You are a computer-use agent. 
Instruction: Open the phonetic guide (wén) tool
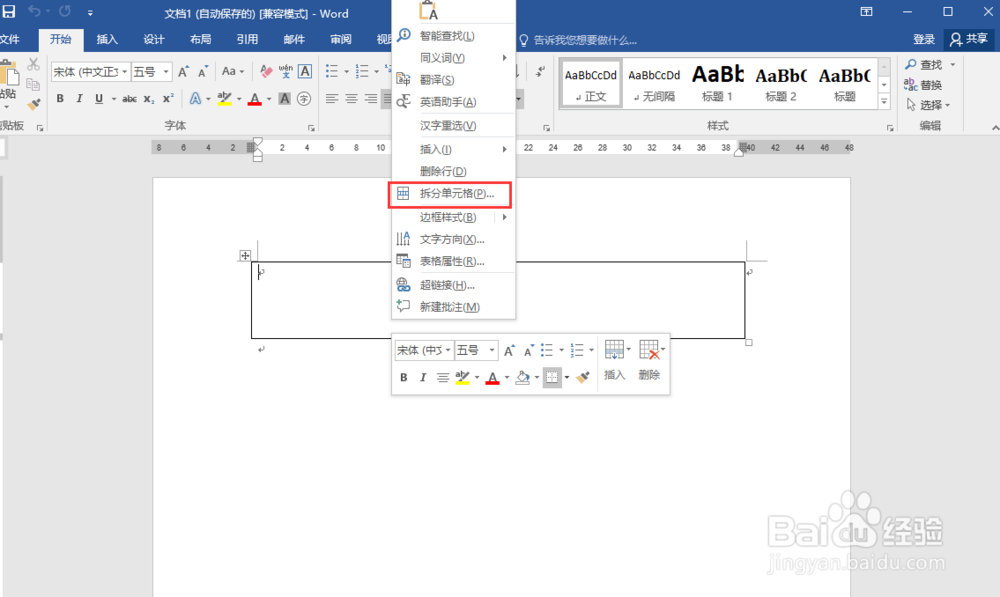(286, 71)
